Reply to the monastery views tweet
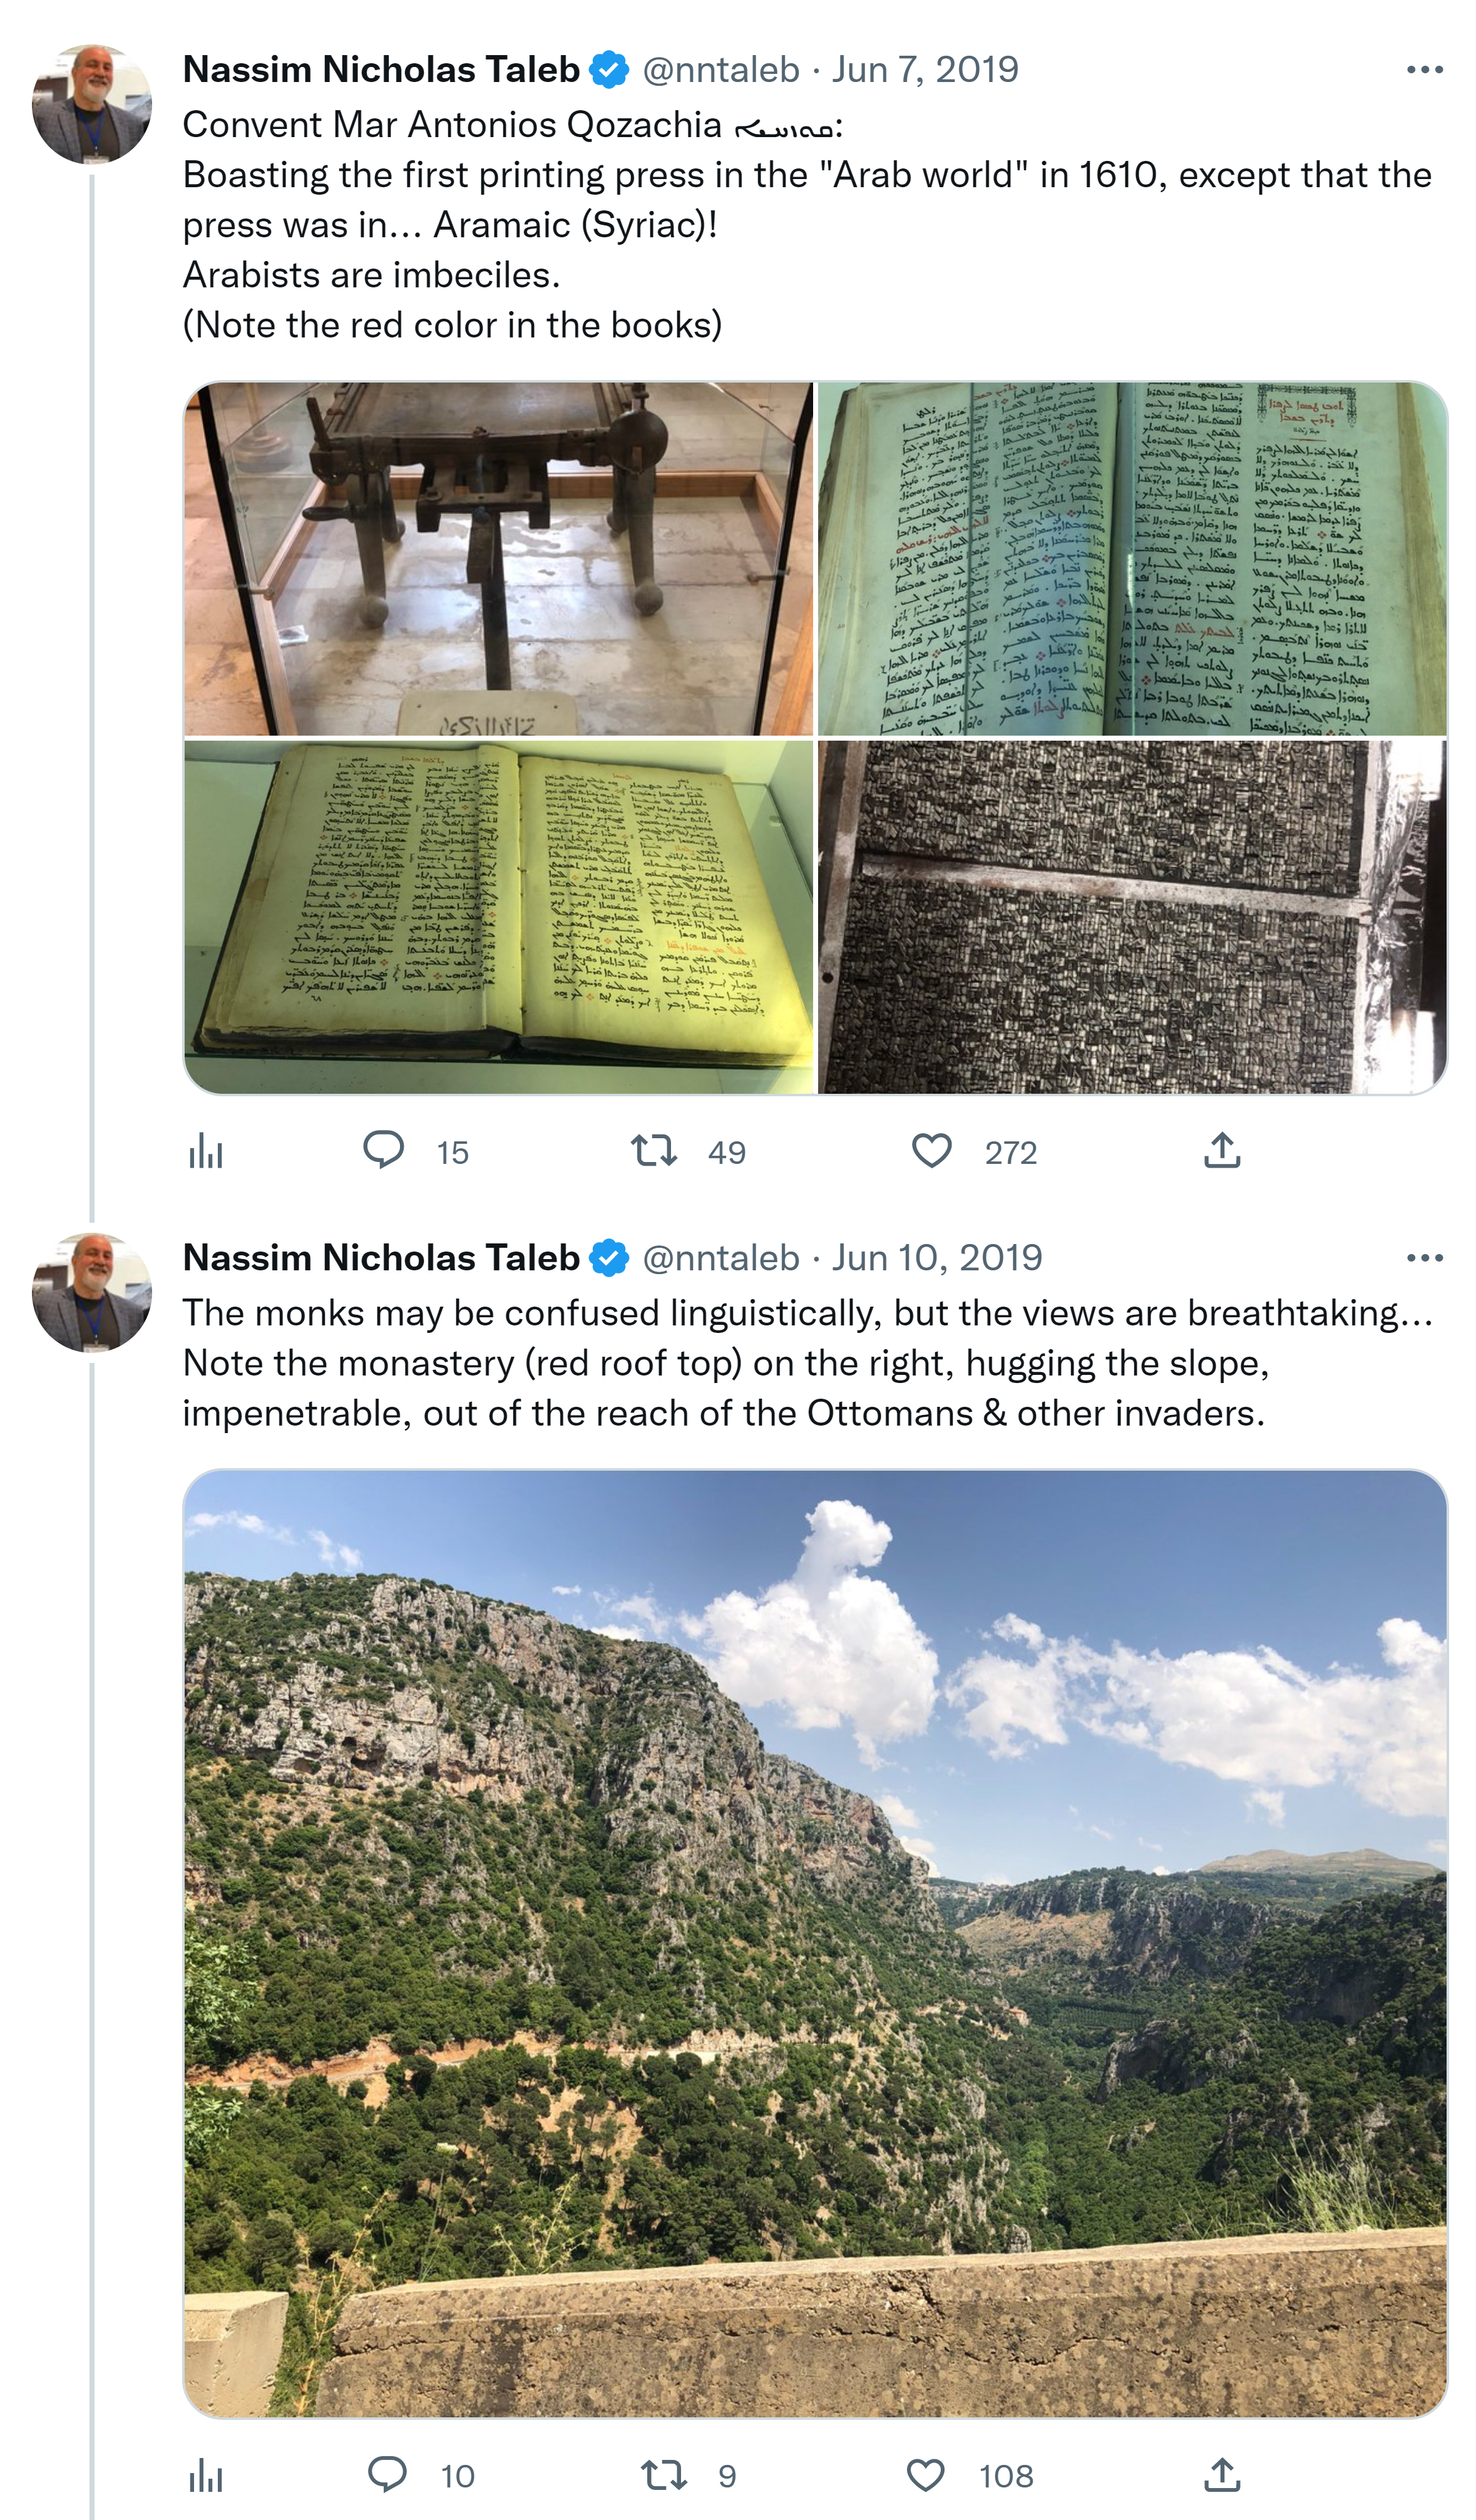Image resolution: width=1476 pixels, height=2520 pixels. click(387, 2474)
